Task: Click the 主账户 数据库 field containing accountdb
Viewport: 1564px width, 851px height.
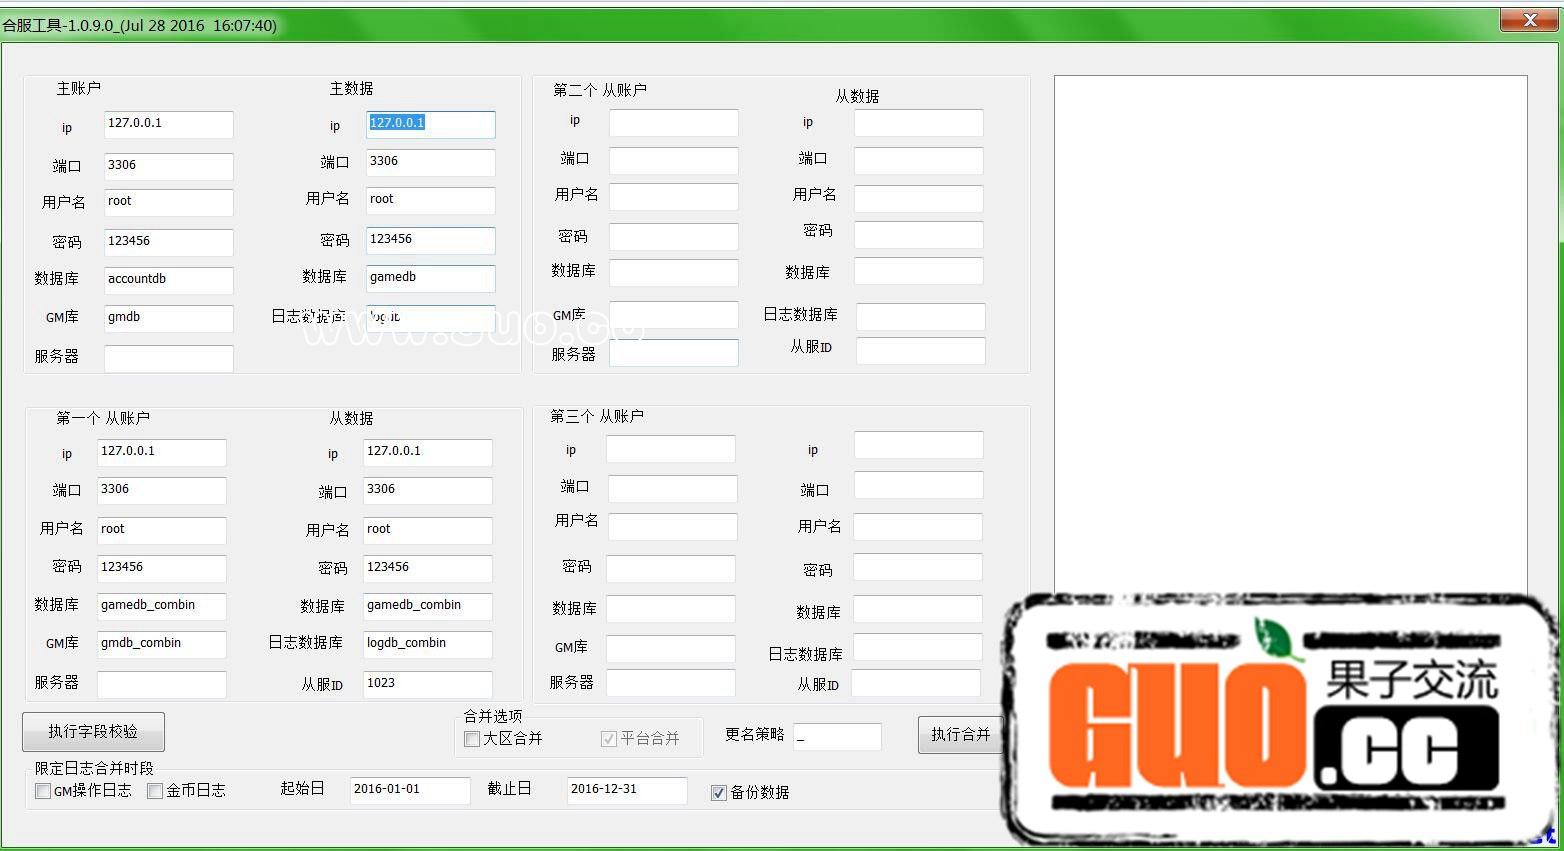Action: pos(168,280)
